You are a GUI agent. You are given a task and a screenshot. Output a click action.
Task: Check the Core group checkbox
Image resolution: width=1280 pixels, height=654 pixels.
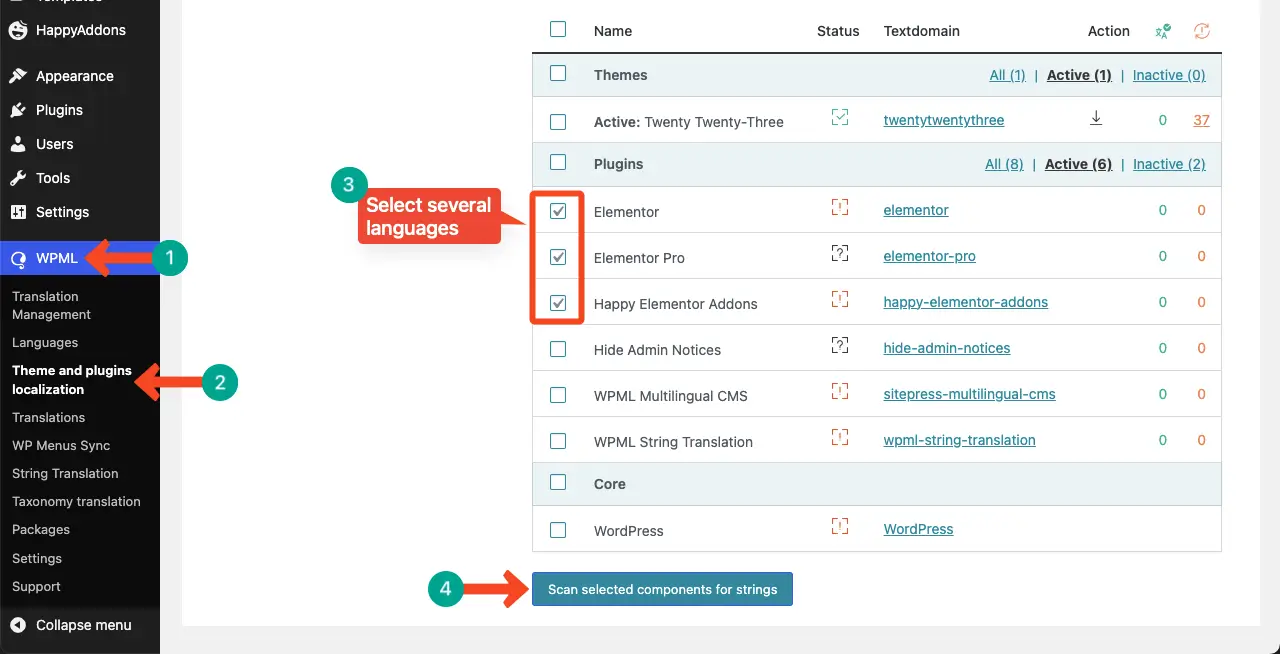(558, 482)
